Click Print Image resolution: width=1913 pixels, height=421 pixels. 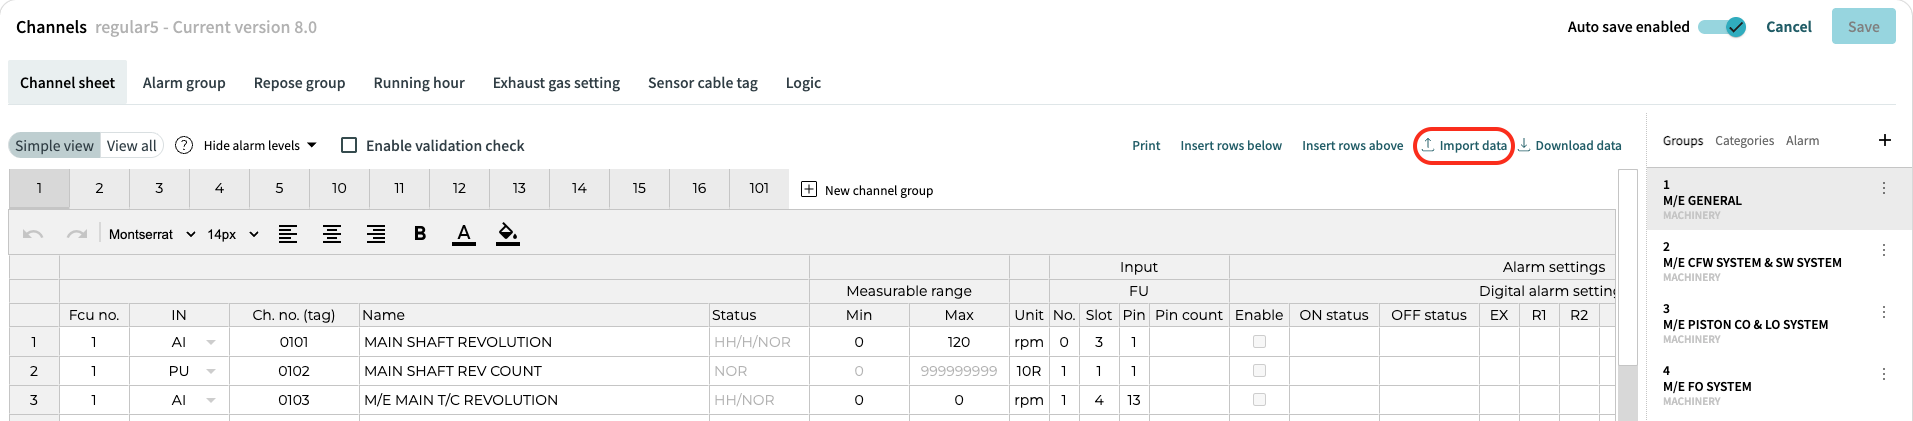tap(1146, 146)
